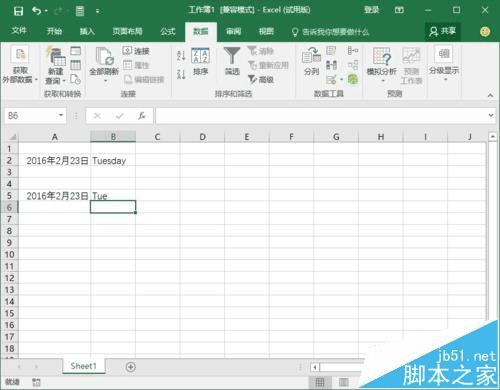Open the Undo history dropdown arrow
Screen dimensions: 500x390
click(46, 11)
